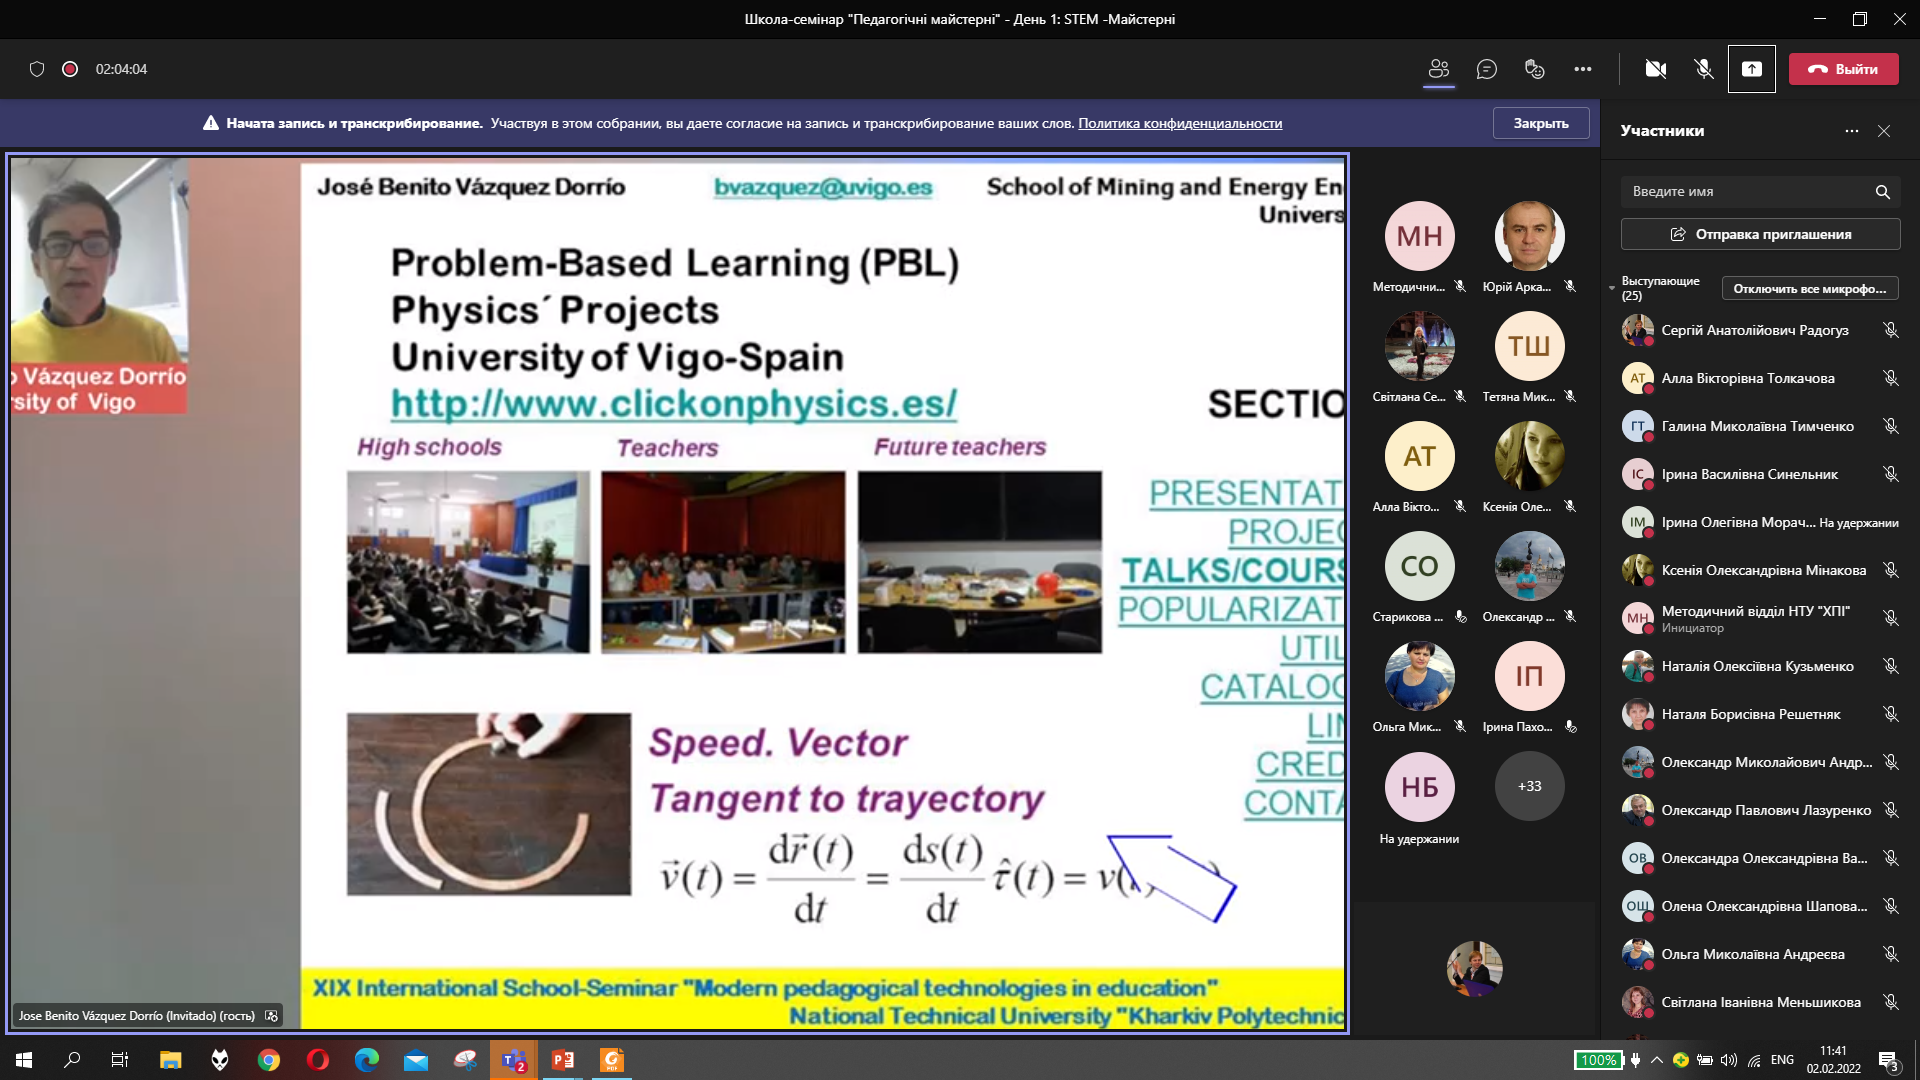Toggle the camera on

[1656, 69]
